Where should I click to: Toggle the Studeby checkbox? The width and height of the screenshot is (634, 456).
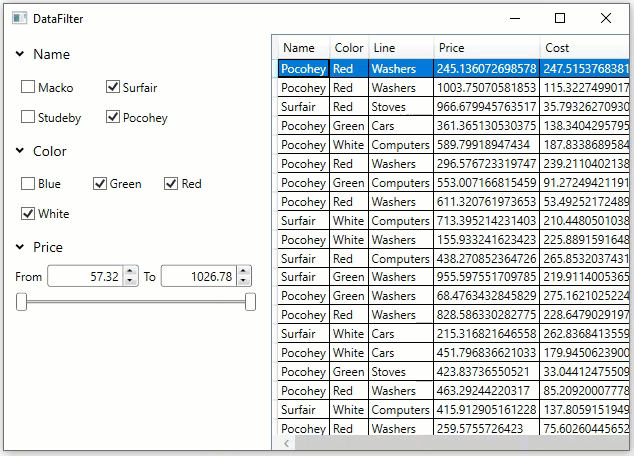tap(29, 118)
